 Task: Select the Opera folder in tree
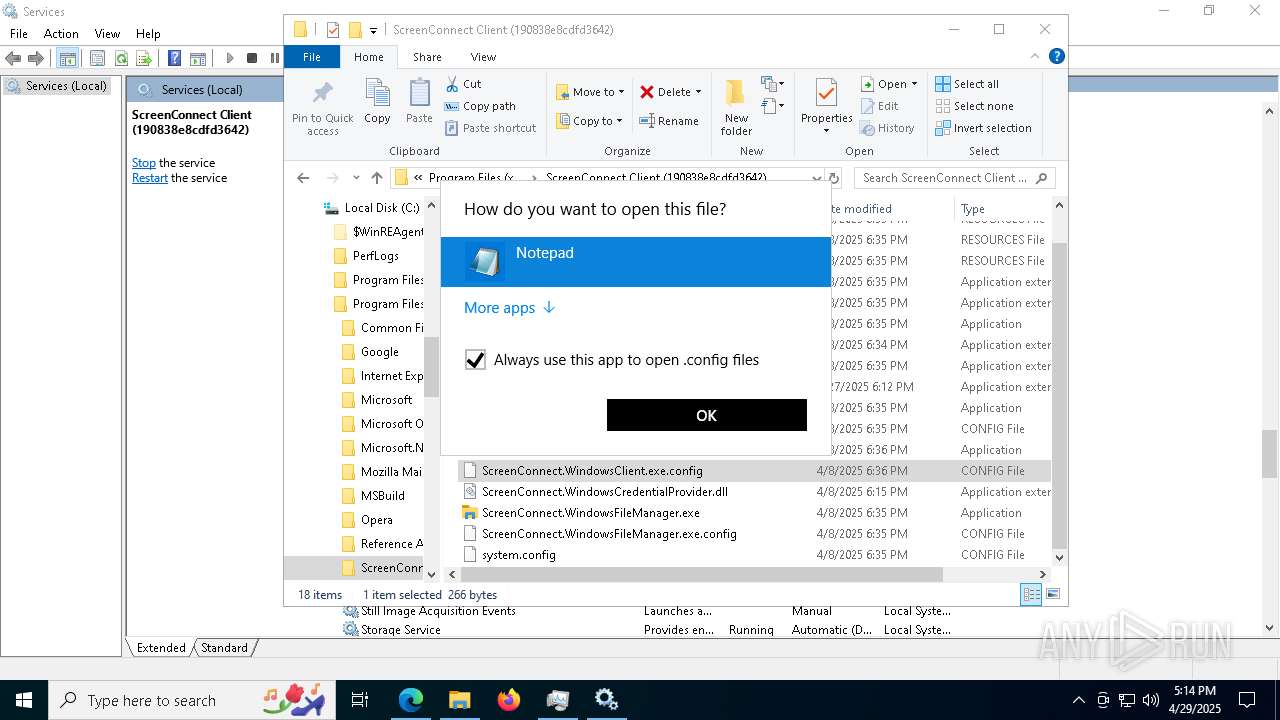pos(367,520)
